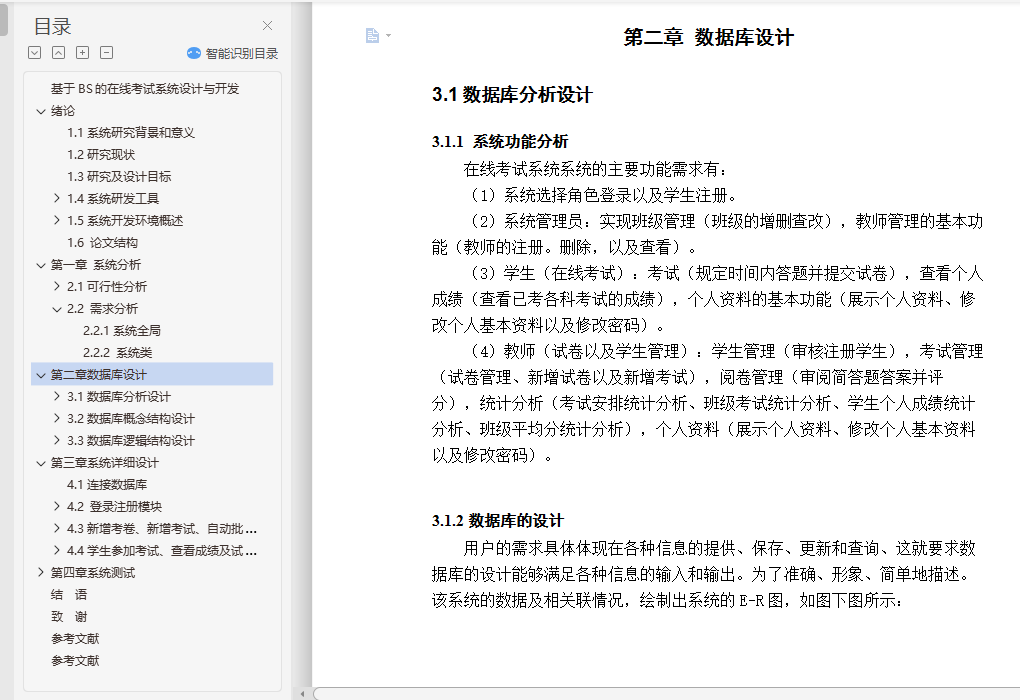Click 1.4 系统研发工具 outline text
Image resolution: width=1020 pixels, height=700 pixels.
point(113,198)
